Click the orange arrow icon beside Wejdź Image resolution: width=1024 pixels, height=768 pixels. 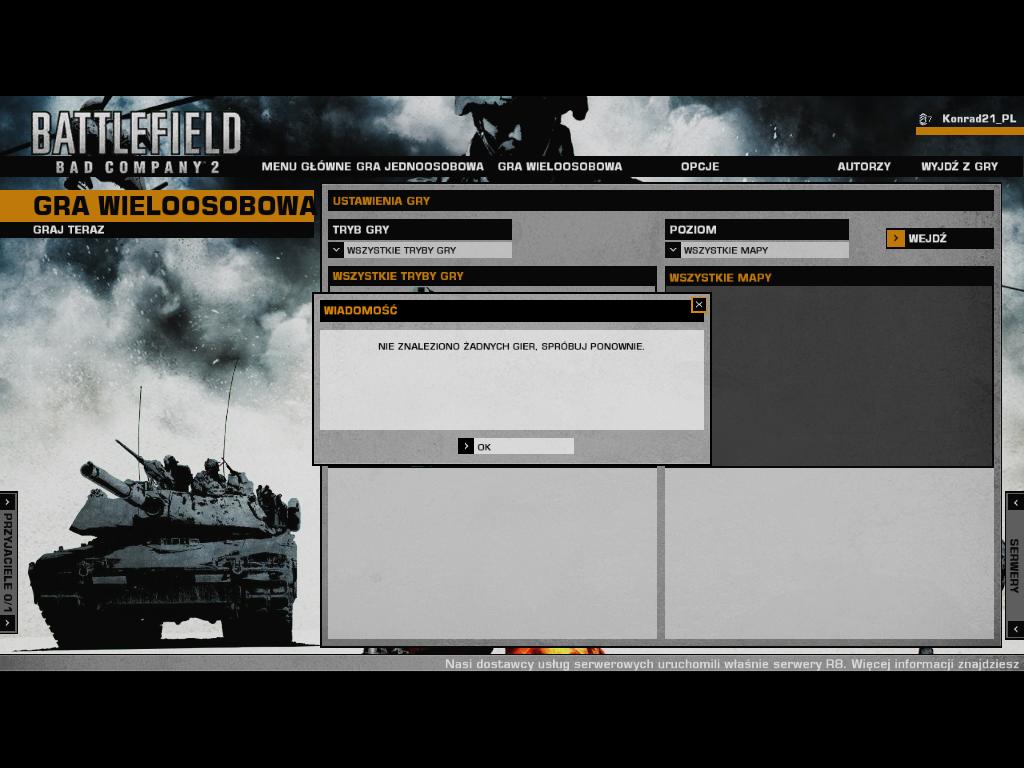(895, 238)
